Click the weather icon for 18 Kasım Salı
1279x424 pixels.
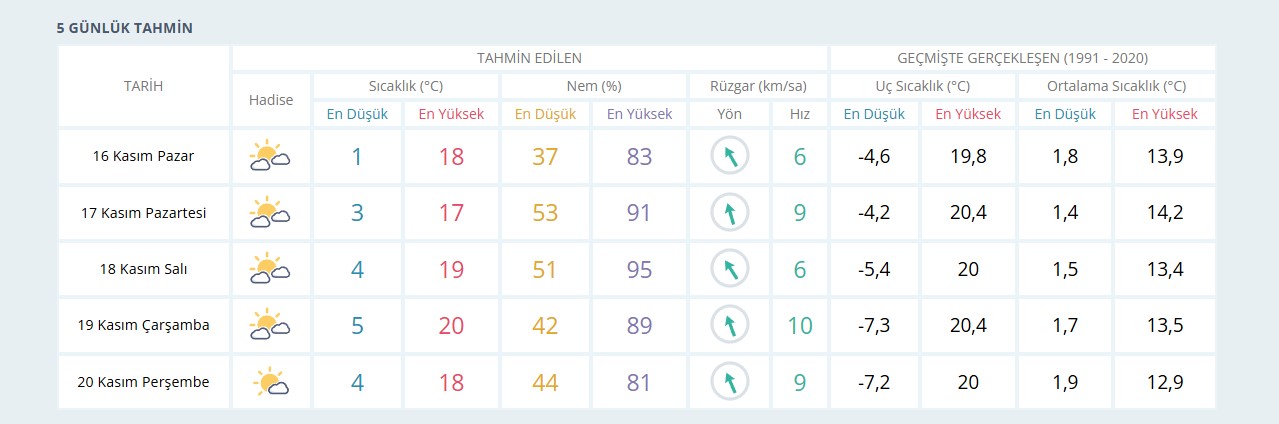(270, 269)
